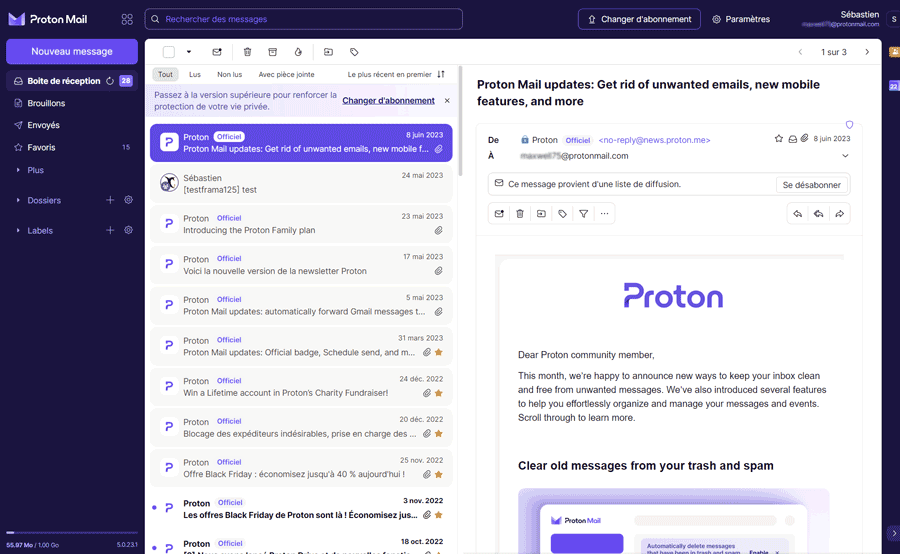Toggle star on 20 déc. 2022 message
Screen dimensions: 900x554
coord(439,434)
